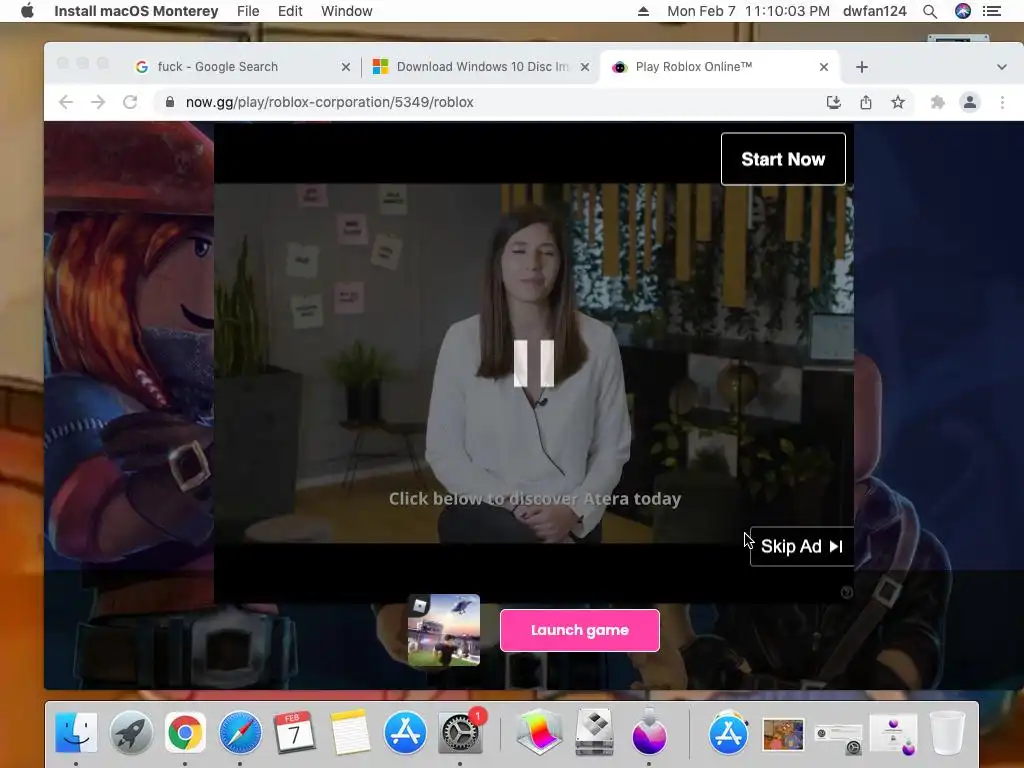Open Launchpad from the Dock
The width and height of the screenshot is (1024, 768).
click(x=131, y=733)
